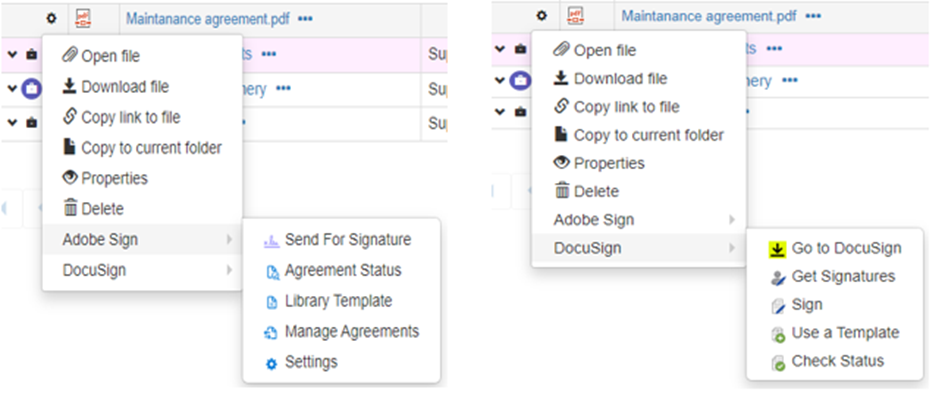The image size is (945, 405).
Task: Open Maintanance agreement.pdf link in DocuSign screenshot
Action: (709, 16)
